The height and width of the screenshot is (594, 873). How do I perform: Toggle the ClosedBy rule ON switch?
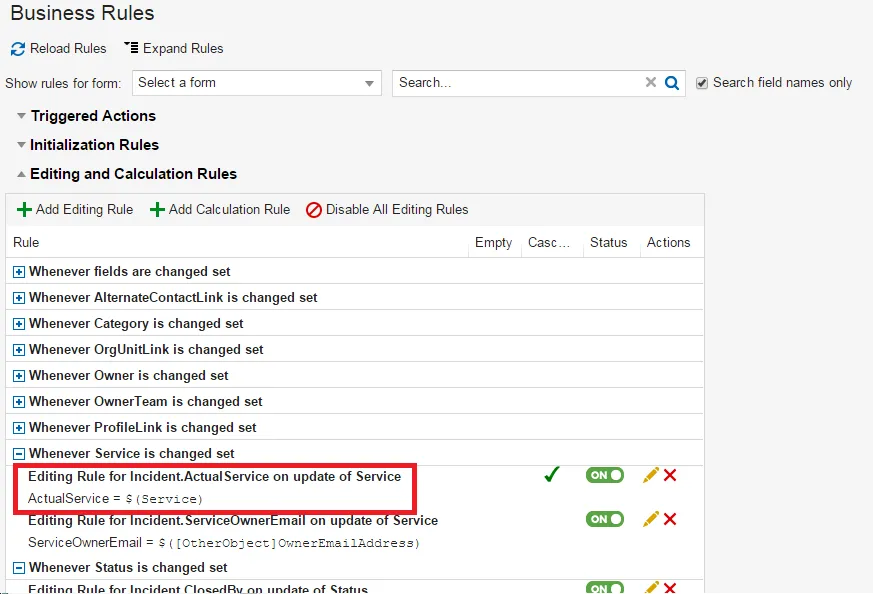pos(605,588)
